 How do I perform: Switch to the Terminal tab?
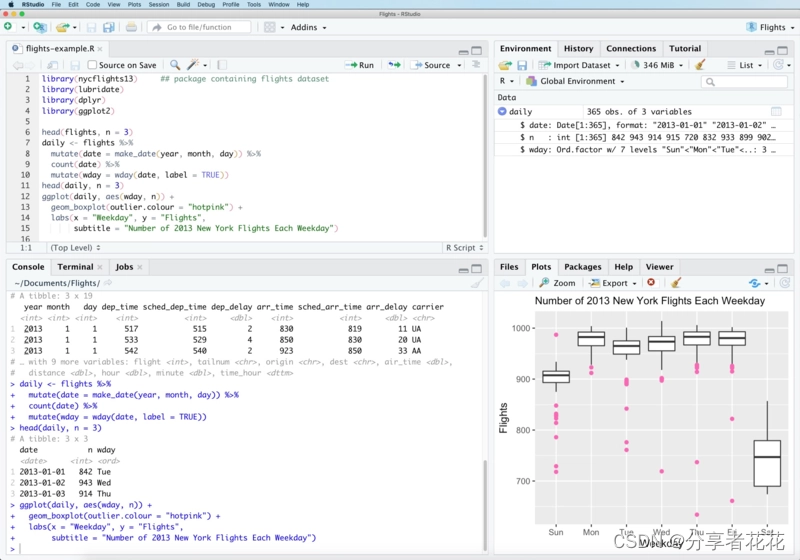tap(75, 267)
